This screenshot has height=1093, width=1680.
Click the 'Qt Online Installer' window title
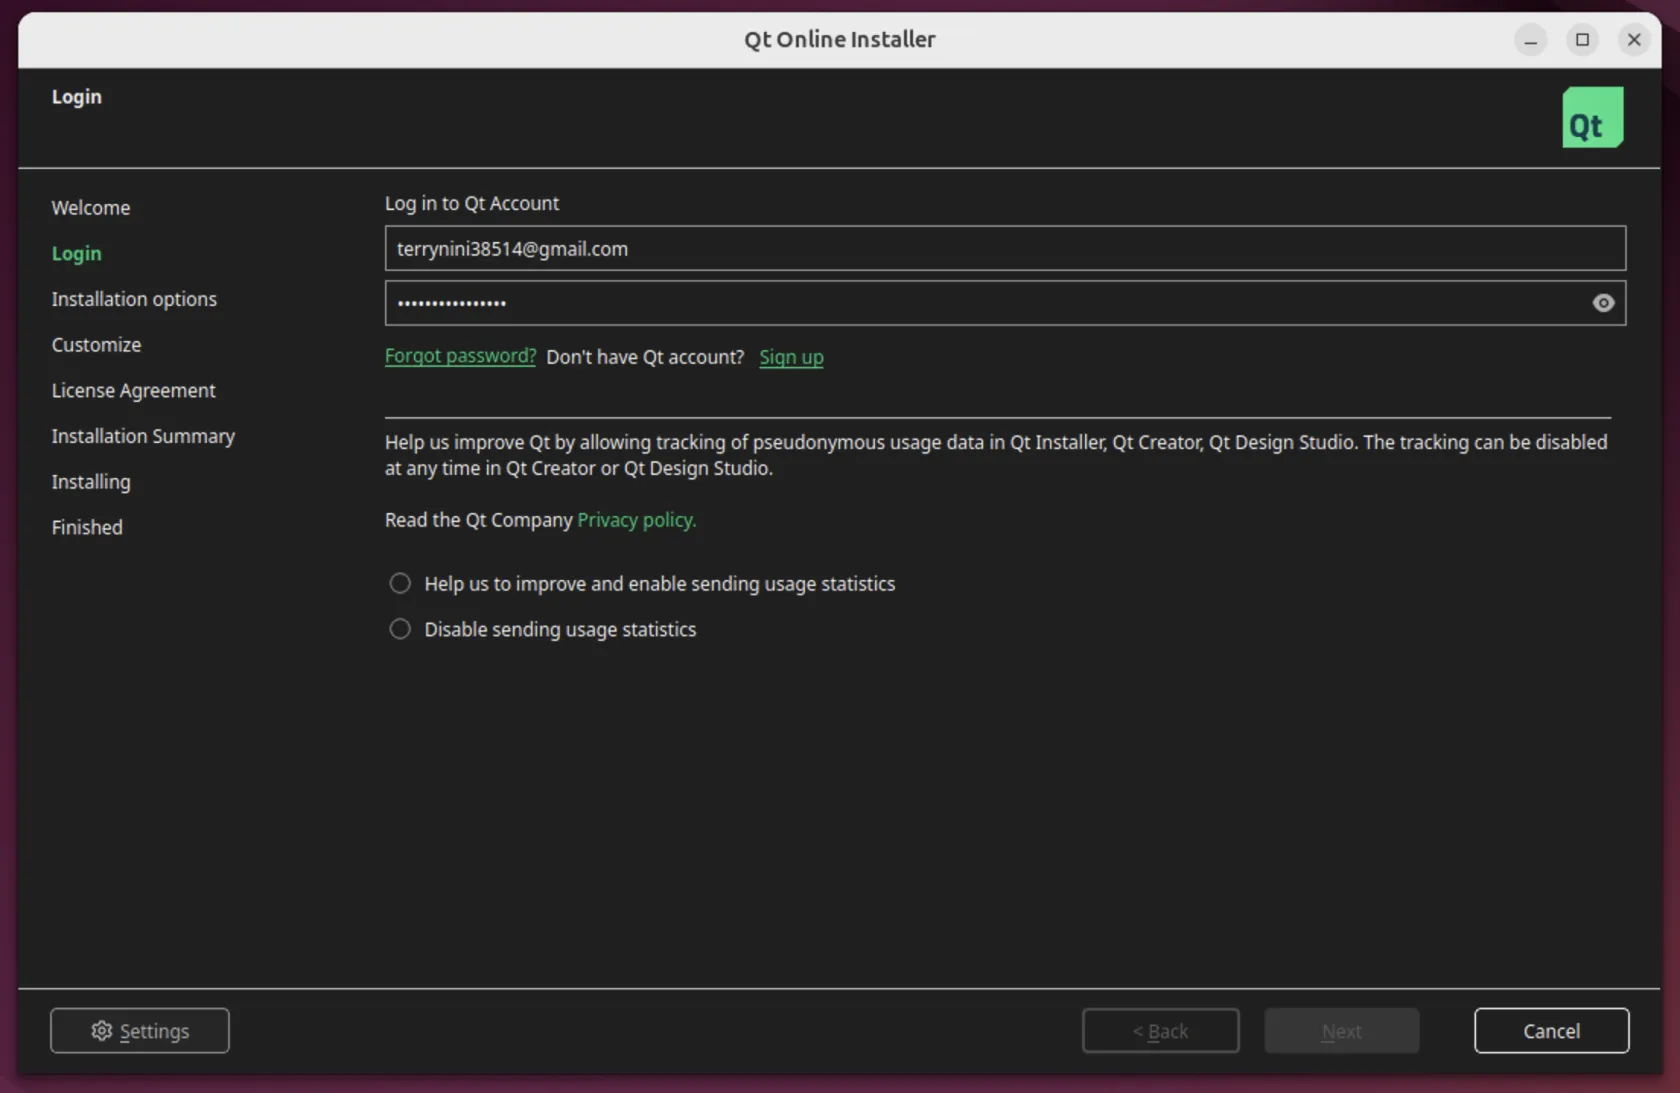pos(840,39)
